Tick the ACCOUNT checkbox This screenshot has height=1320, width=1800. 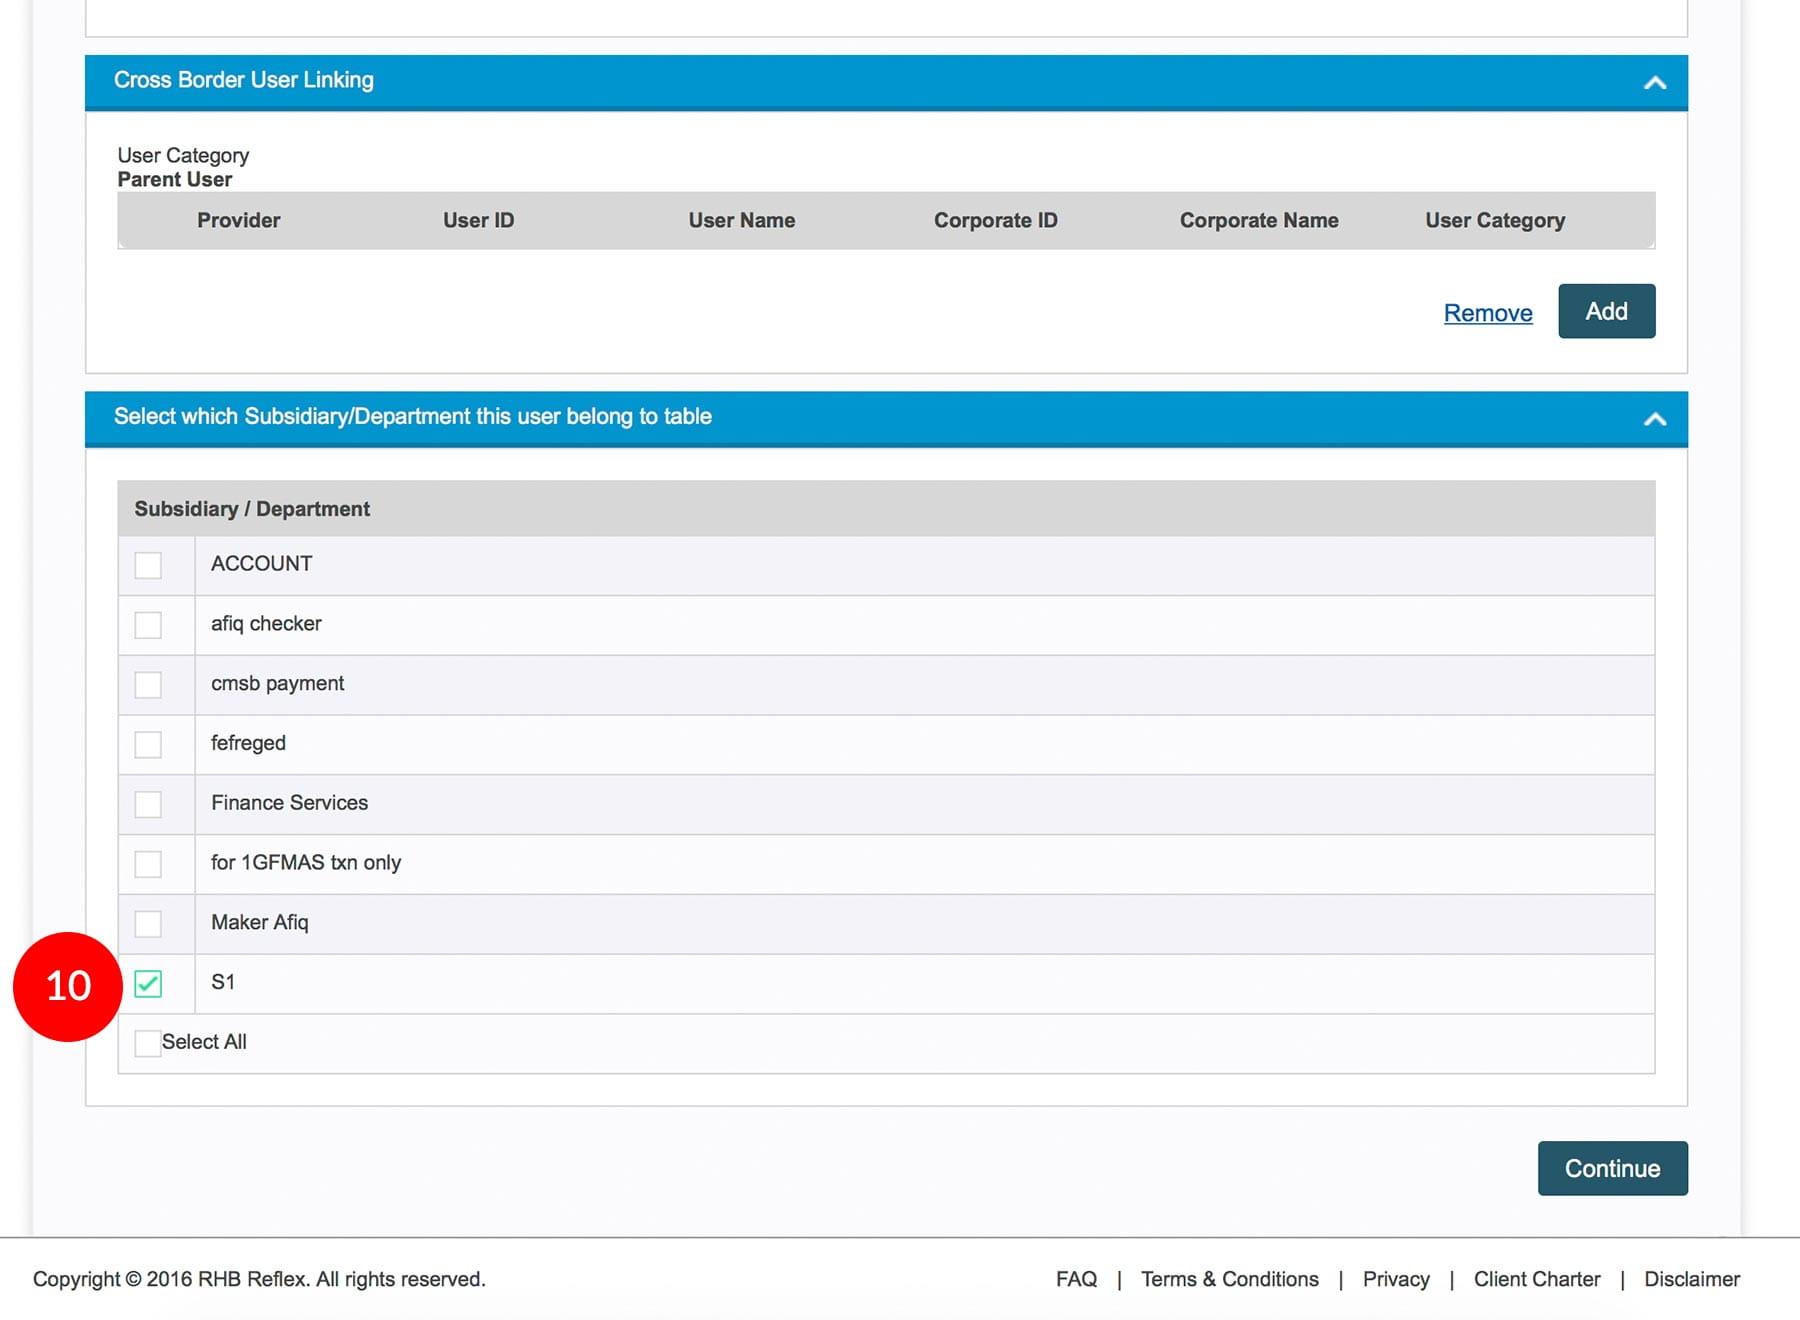coord(148,565)
